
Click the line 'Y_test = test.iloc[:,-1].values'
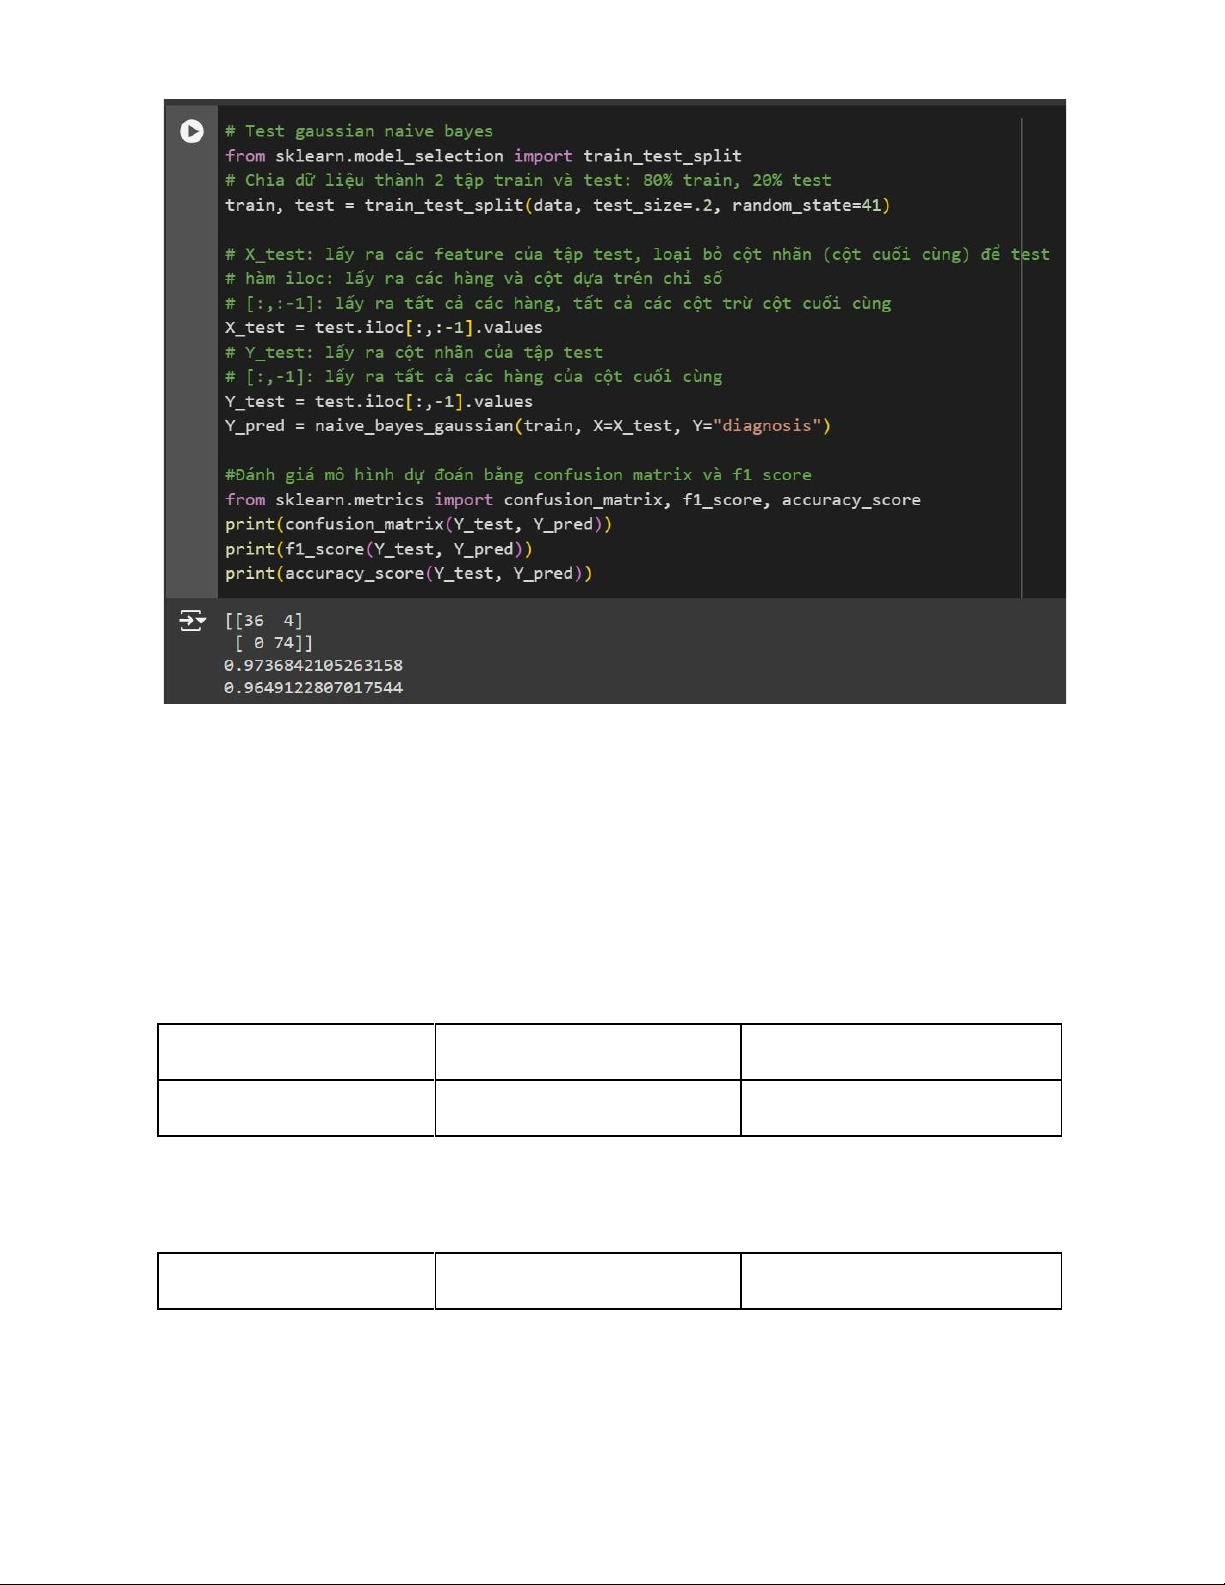tap(379, 401)
